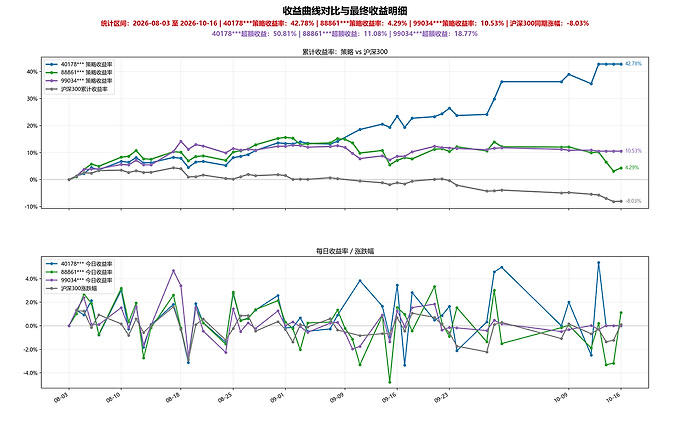Click legend entry 沪深300涨跌幅
Viewport: 690px width, 421px height.
[72, 289]
